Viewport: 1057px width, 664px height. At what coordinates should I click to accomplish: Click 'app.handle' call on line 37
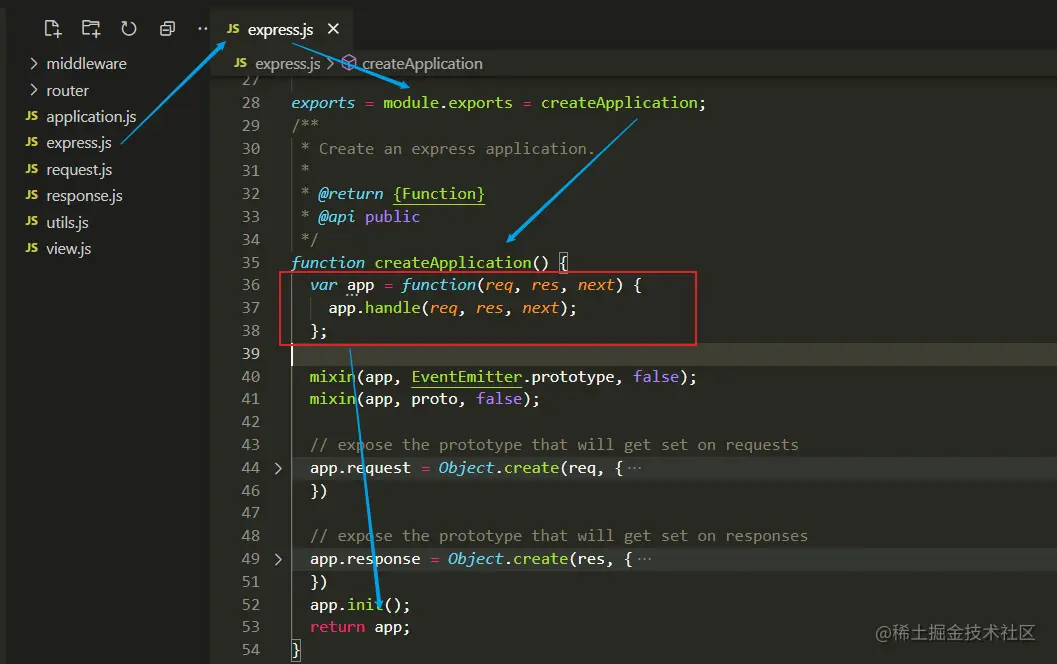pos(374,308)
